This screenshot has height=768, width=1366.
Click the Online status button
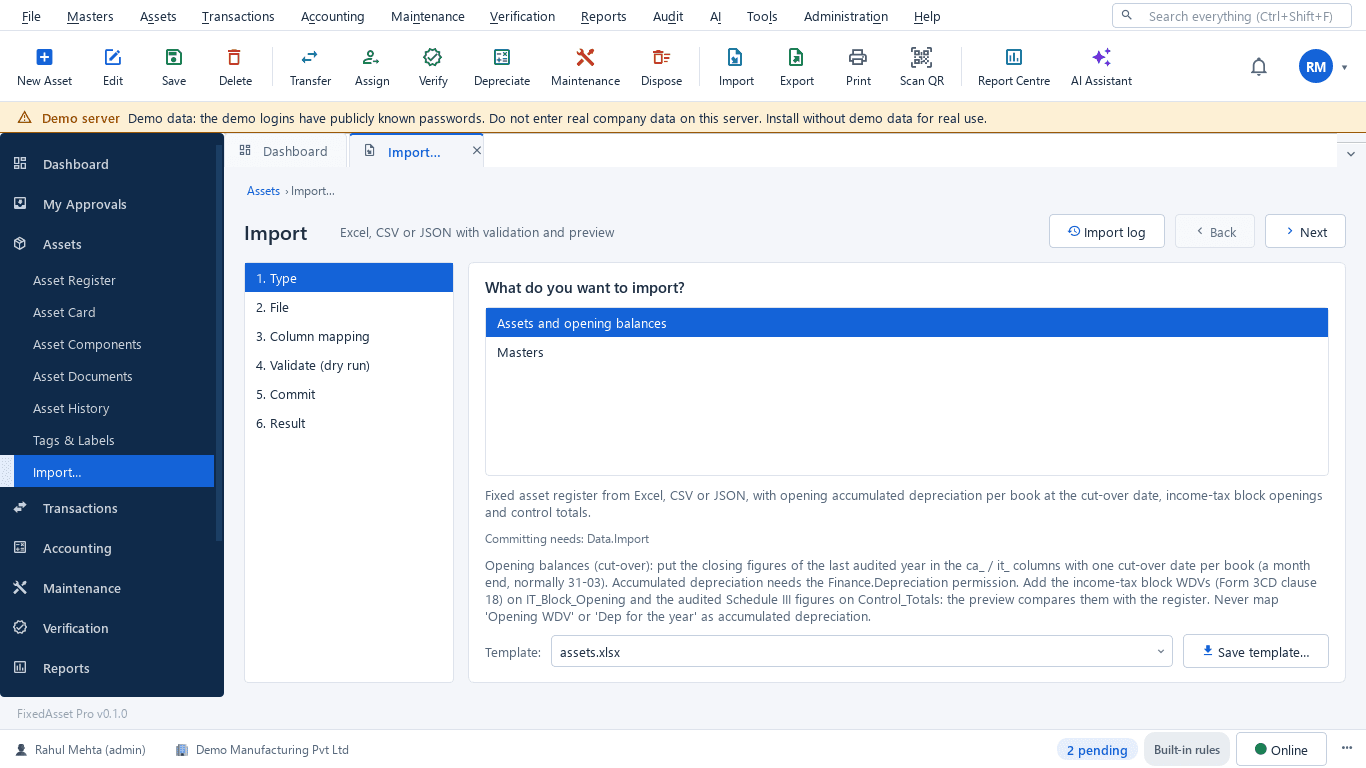click(x=1281, y=750)
